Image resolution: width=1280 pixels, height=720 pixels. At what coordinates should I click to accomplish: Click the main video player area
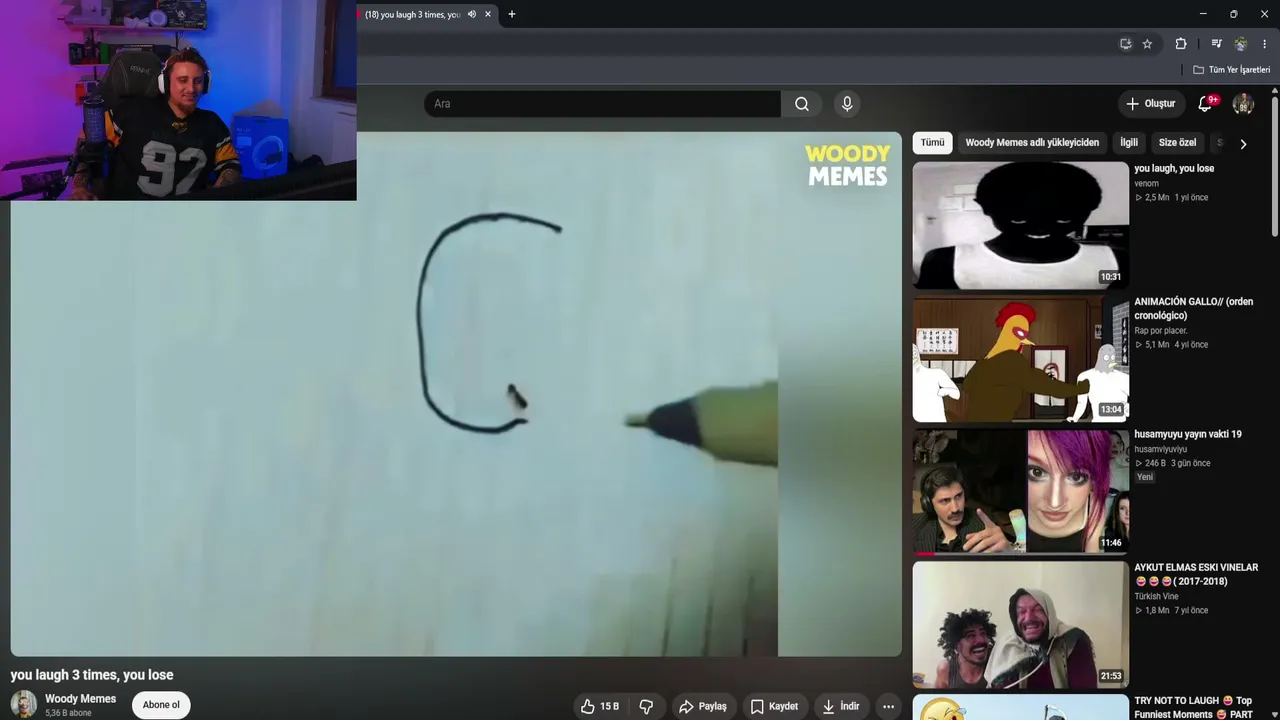click(456, 394)
